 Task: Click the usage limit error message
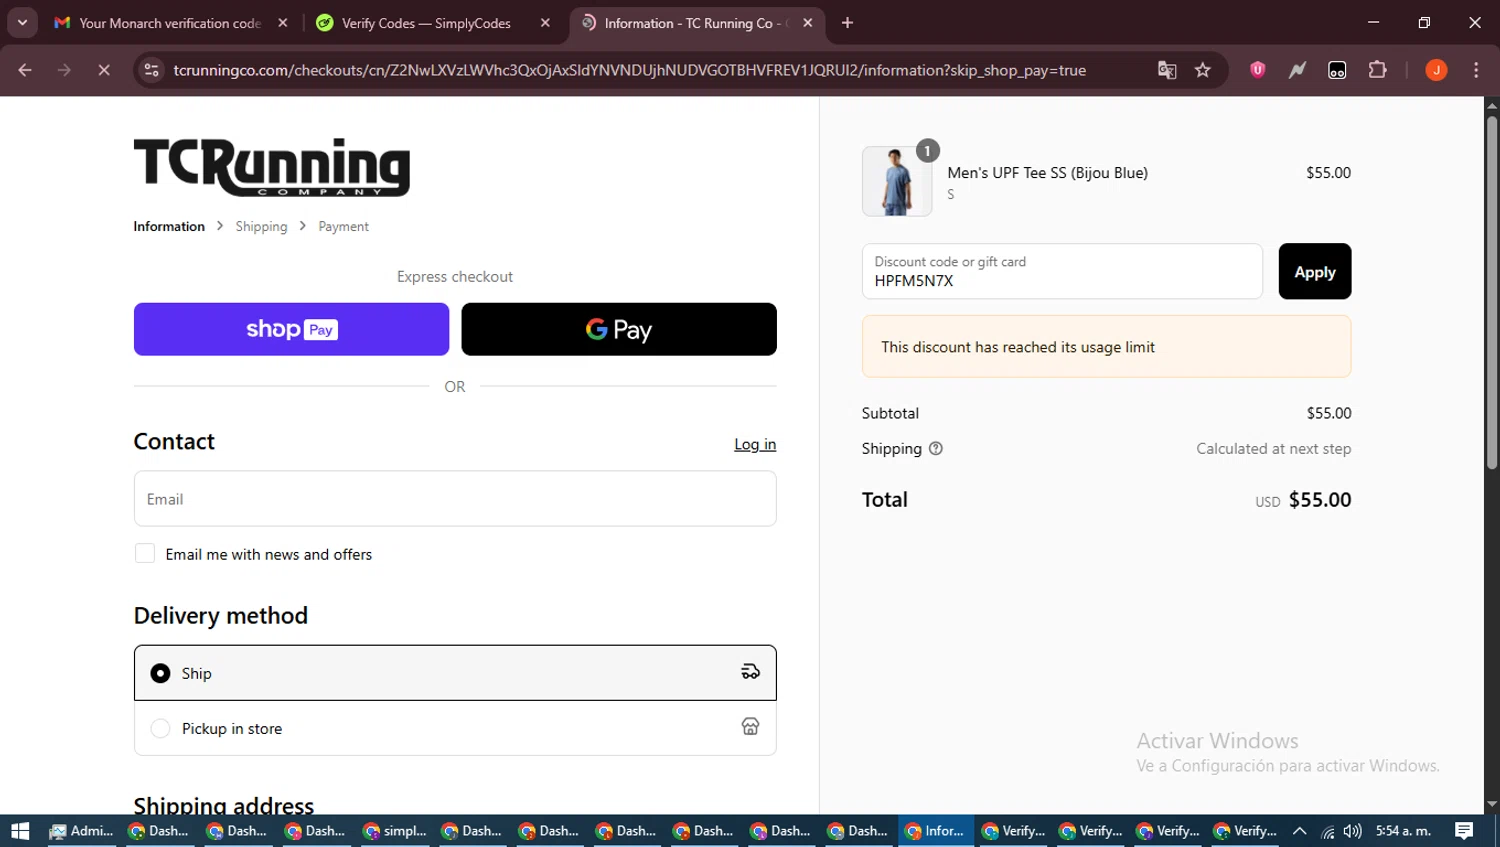(x=1106, y=346)
